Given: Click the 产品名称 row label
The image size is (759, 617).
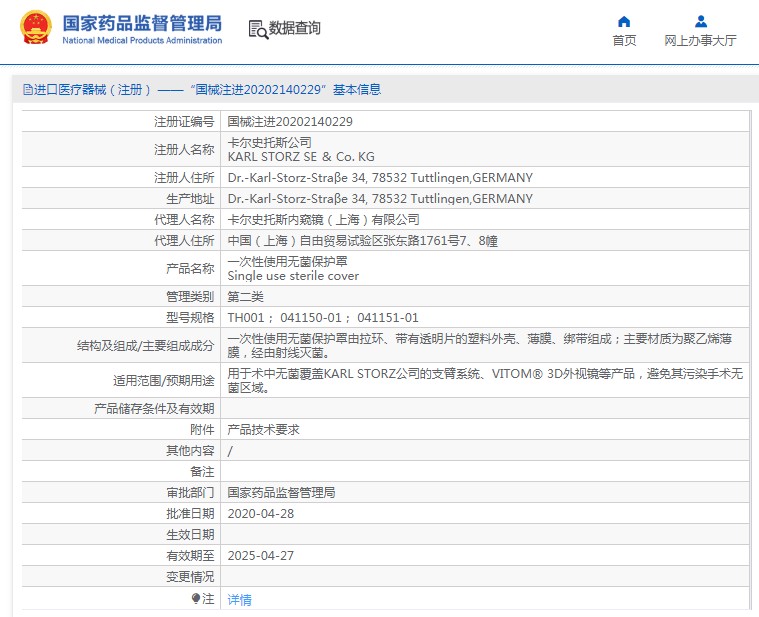Looking at the screenshot, I should pos(190,269).
